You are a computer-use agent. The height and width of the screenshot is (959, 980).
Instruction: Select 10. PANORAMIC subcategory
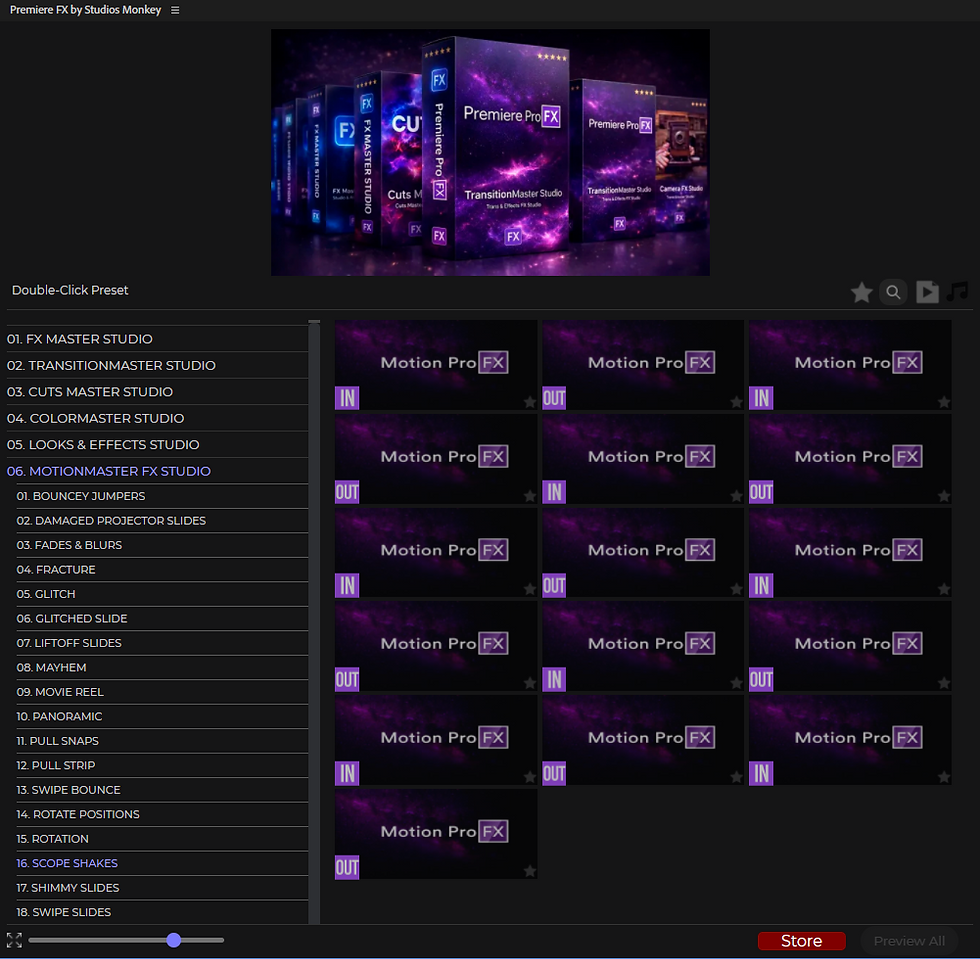point(162,716)
